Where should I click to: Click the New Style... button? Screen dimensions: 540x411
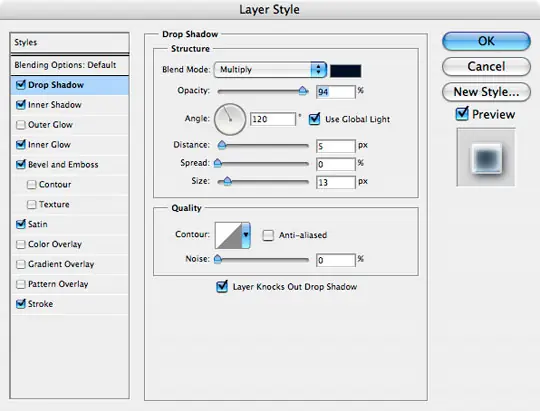tap(486, 92)
